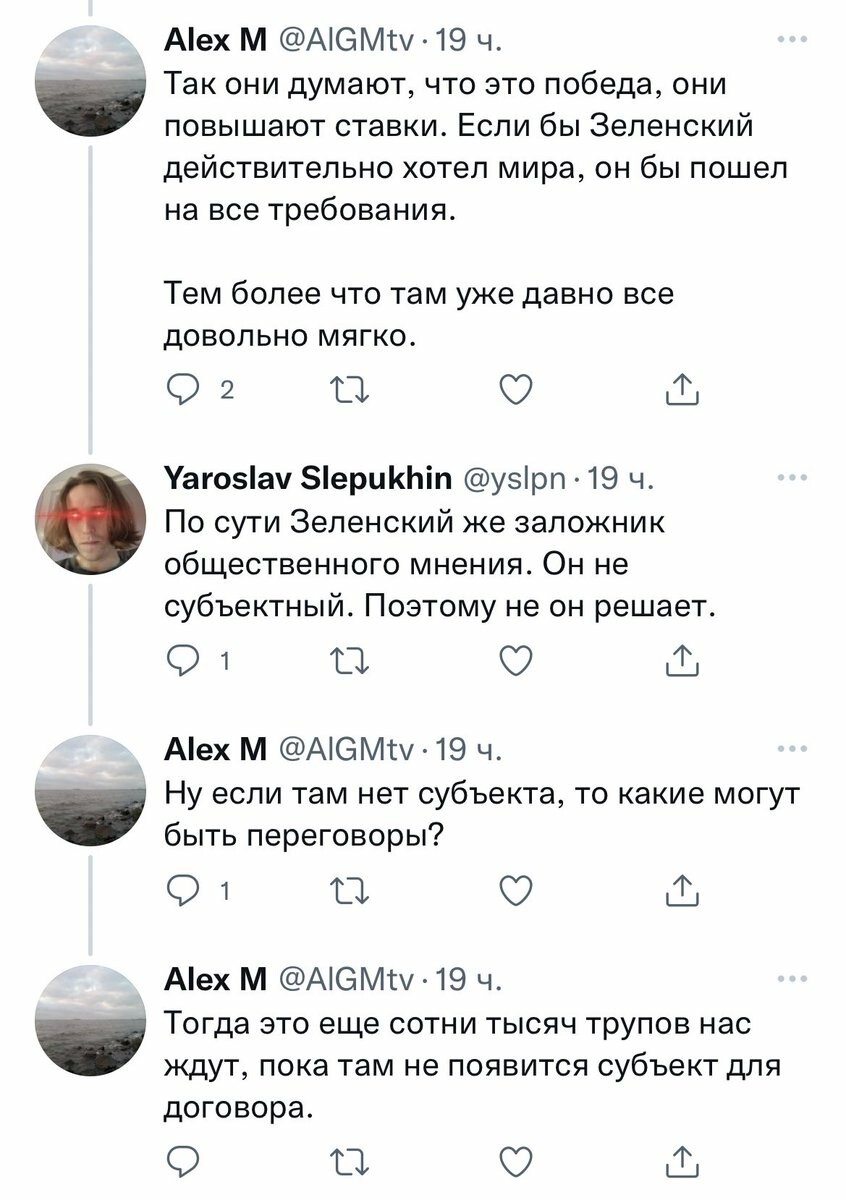Viewport: 846px width, 1200px height.
Task: Like the tweet ending 'довольно мягко'
Action: (x=514, y=390)
